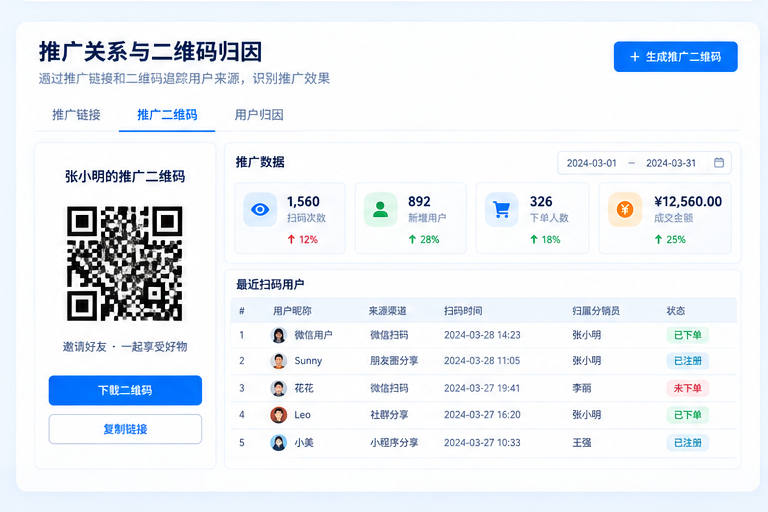Screen dimensions: 768x512
Task: Click the 归属分销员 column header
Action: click(596, 311)
